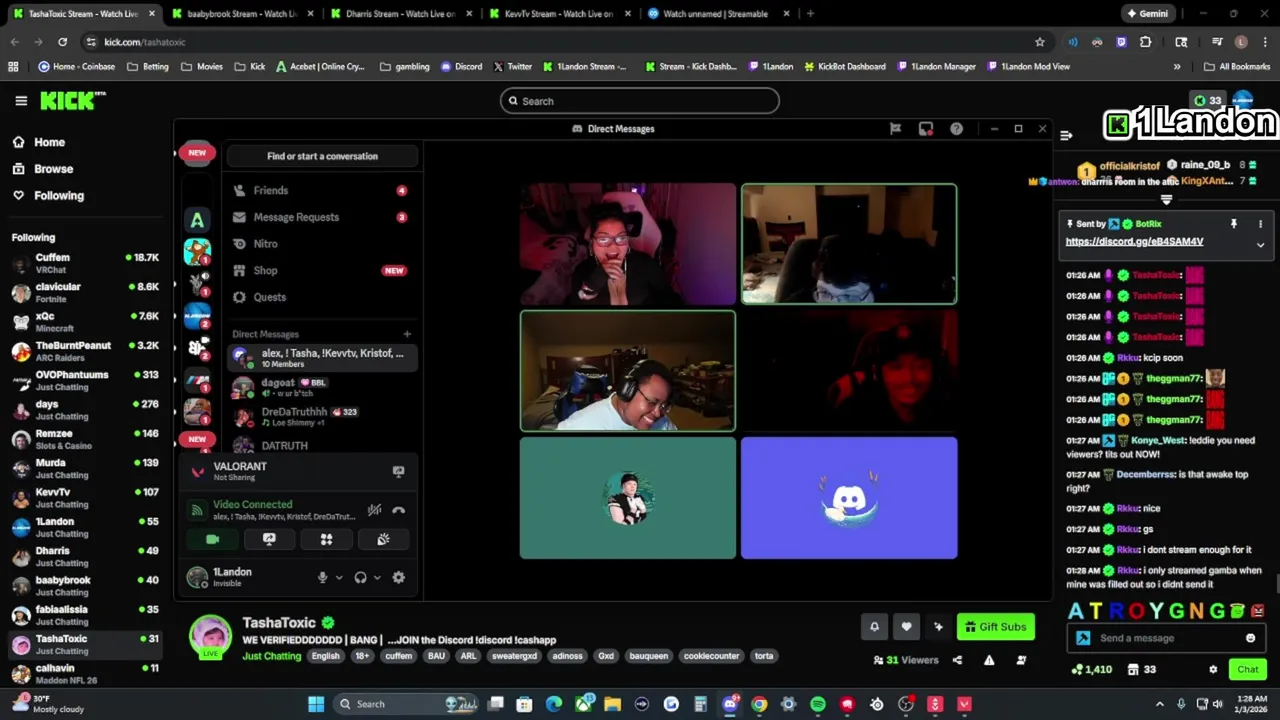Toggle Discord microphone mute in streamed window

[x=322, y=577]
